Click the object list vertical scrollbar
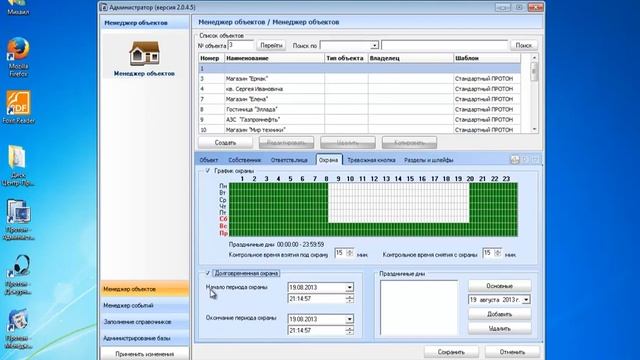Viewport: 640px width, 360px height. coord(534,94)
